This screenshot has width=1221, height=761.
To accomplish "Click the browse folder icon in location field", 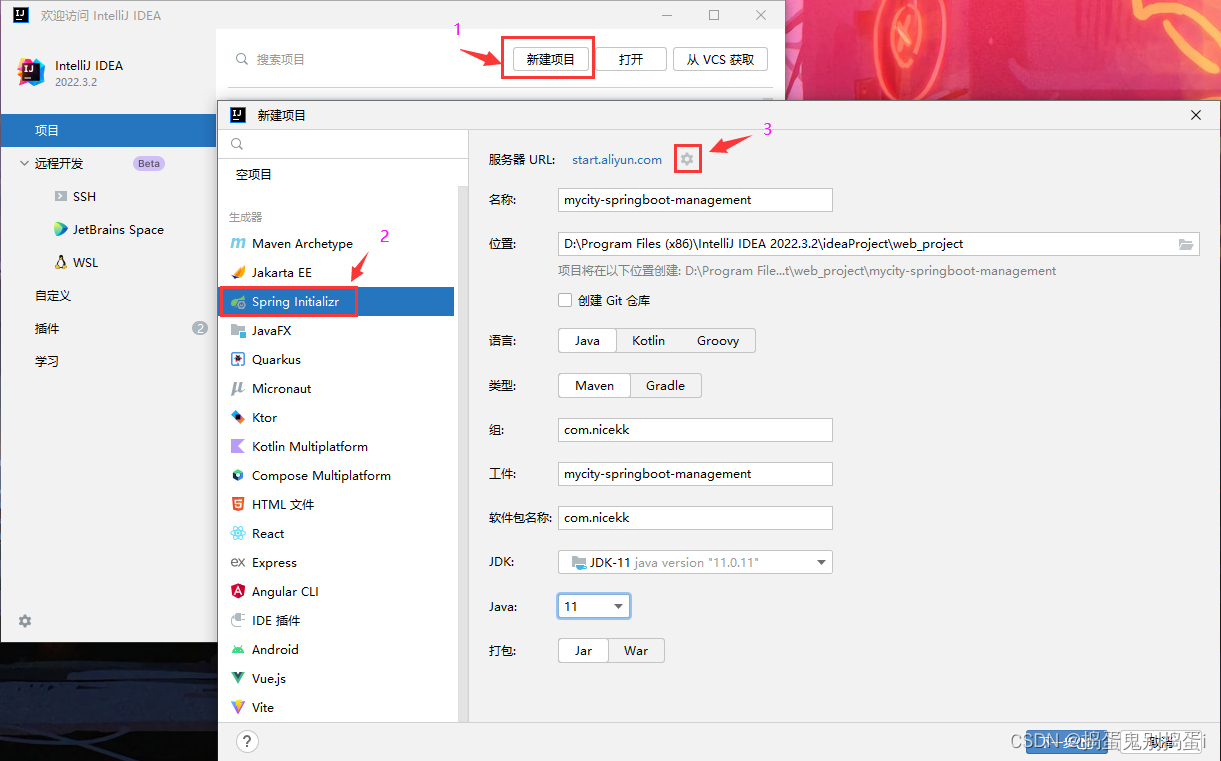I will pyautogui.click(x=1186, y=244).
